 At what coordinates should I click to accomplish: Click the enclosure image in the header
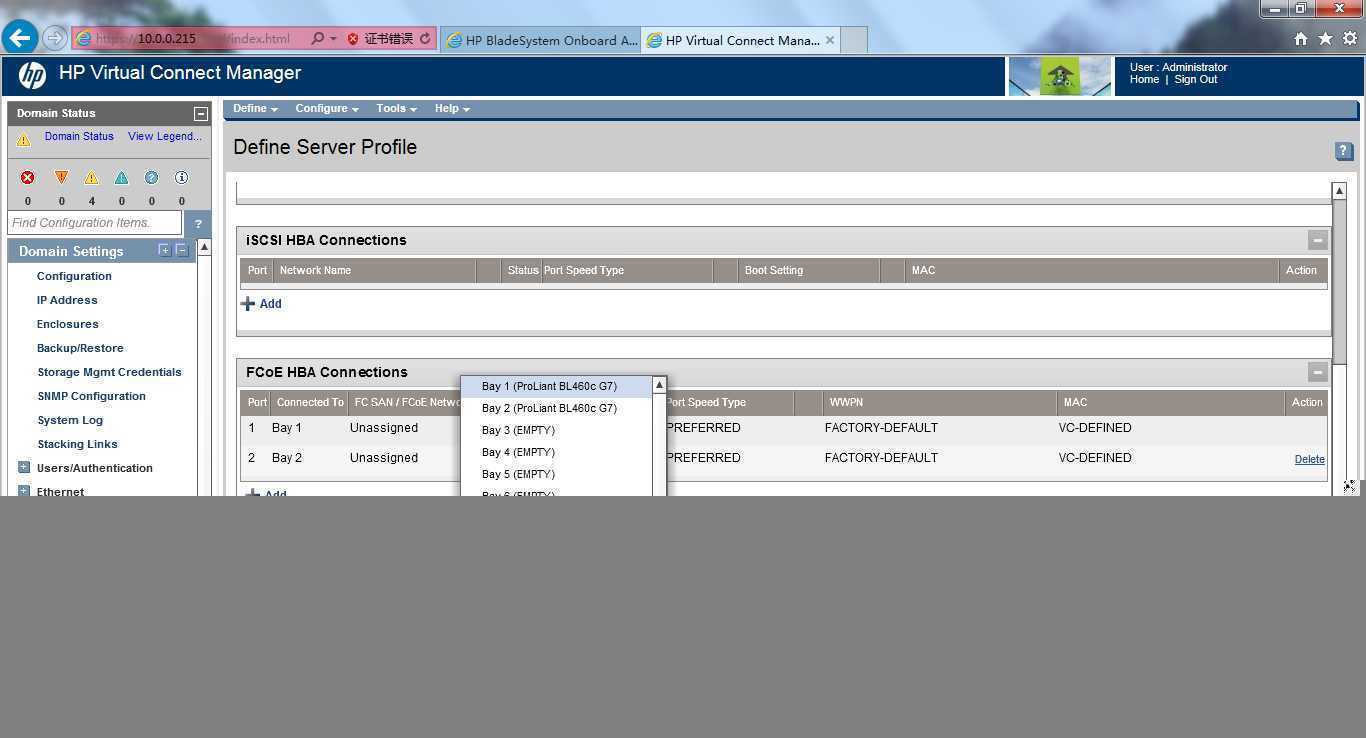[1060, 76]
